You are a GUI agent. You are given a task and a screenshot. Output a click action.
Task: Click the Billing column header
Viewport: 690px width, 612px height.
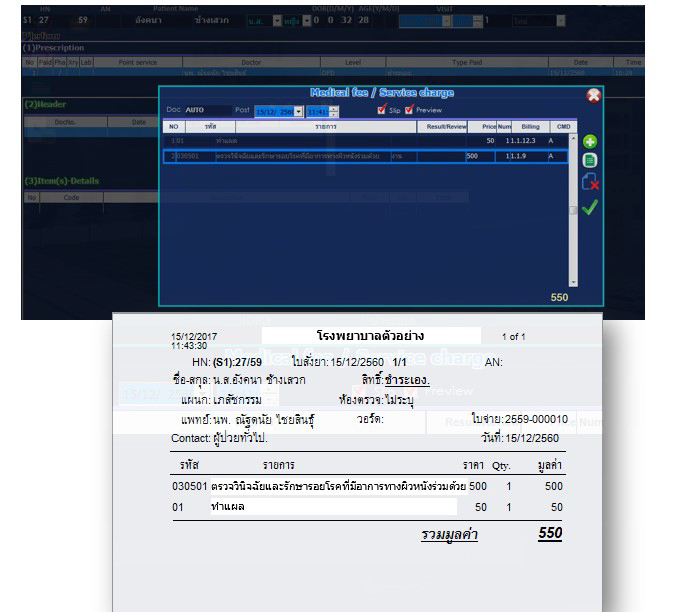pos(530,127)
